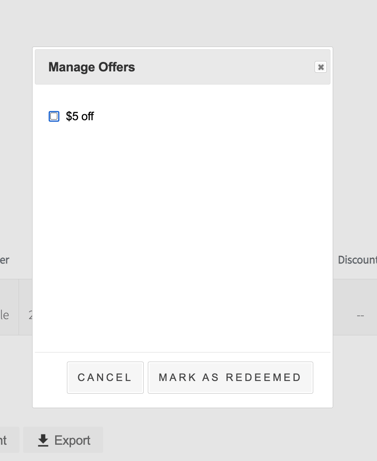Select the "--" discount cell in the row
Viewport: 377px width, 461px height.
tap(360, 315)
